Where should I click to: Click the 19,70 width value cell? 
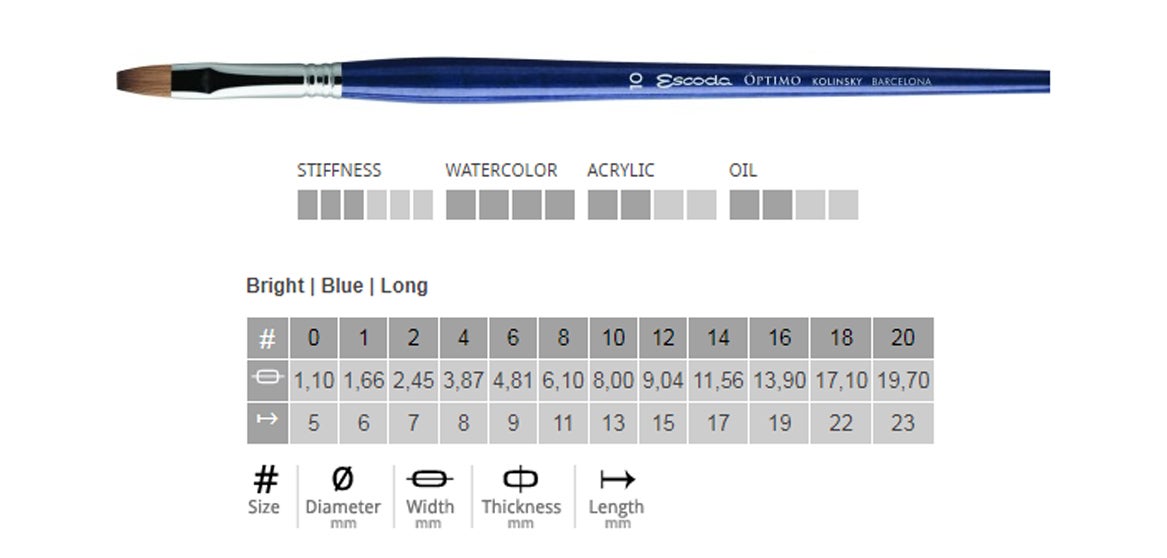point(902,380)
